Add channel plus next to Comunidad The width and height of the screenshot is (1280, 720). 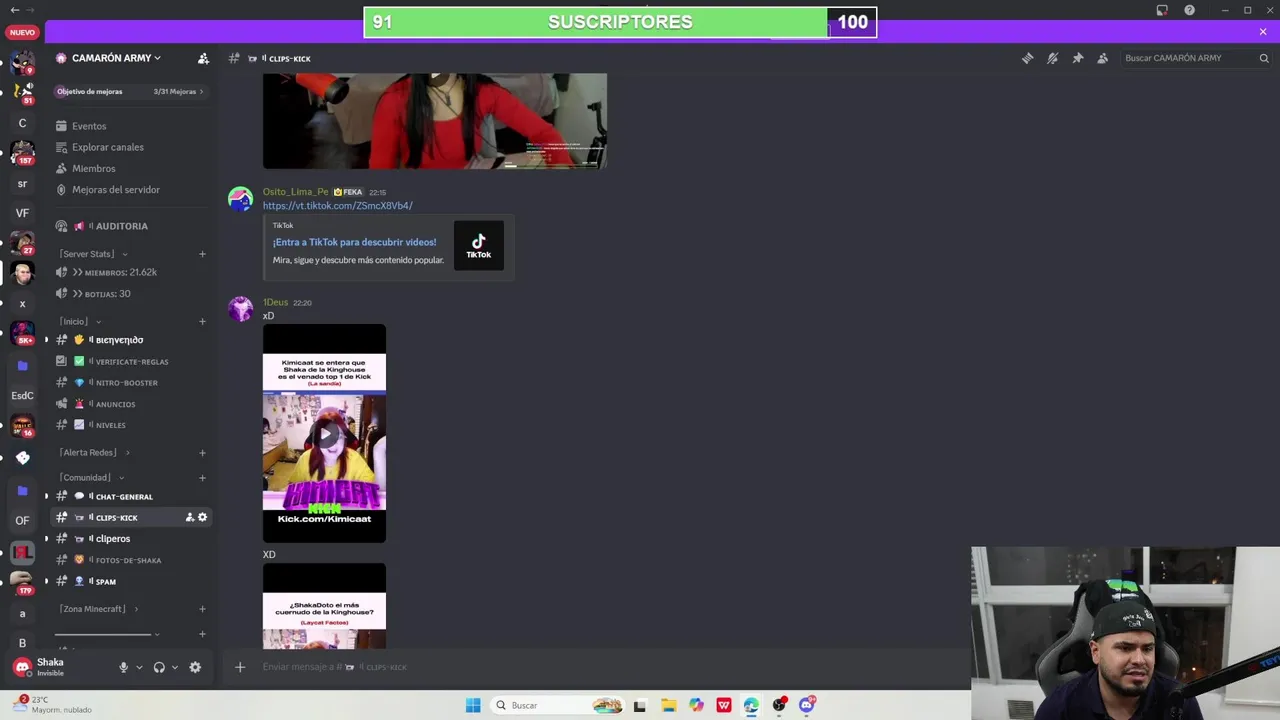pos(202,478)
